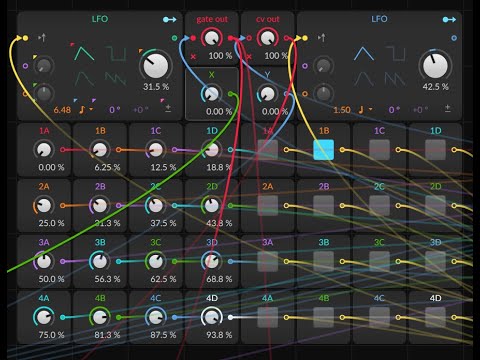Click knob 2C showing 37.5 %
480x360 pixels.
tap(156, 206)
